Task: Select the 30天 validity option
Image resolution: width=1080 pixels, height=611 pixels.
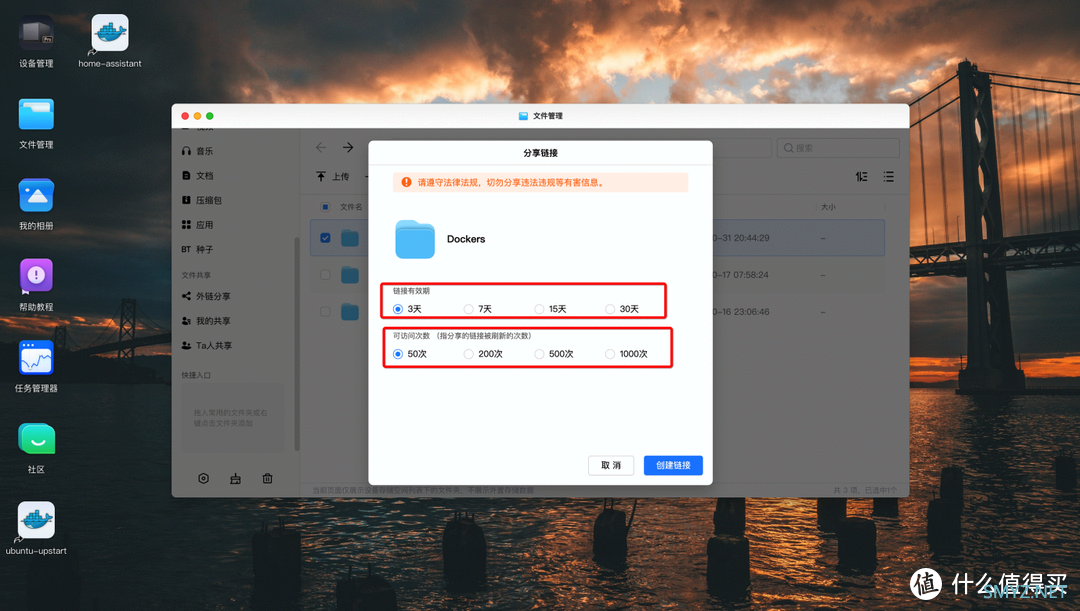Action: click(x=610, y=309)
